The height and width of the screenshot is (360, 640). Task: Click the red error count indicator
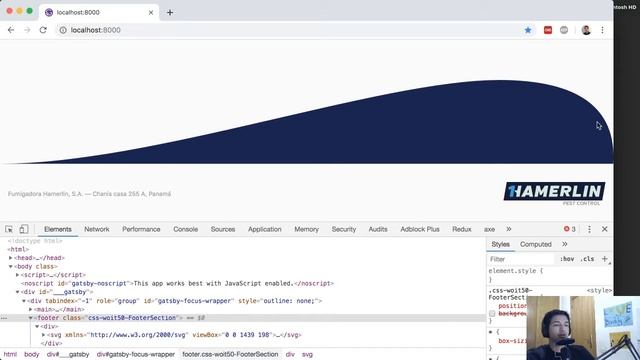(569, 229)
